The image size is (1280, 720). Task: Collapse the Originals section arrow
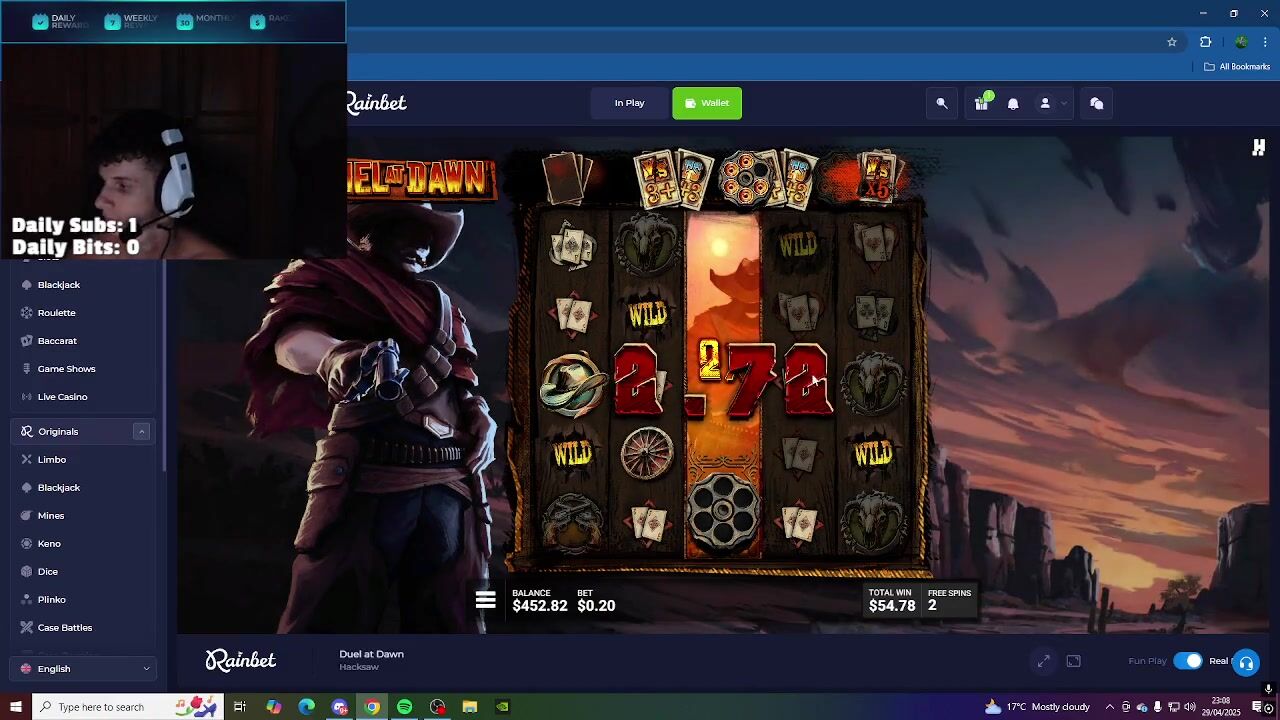[141, 432]
